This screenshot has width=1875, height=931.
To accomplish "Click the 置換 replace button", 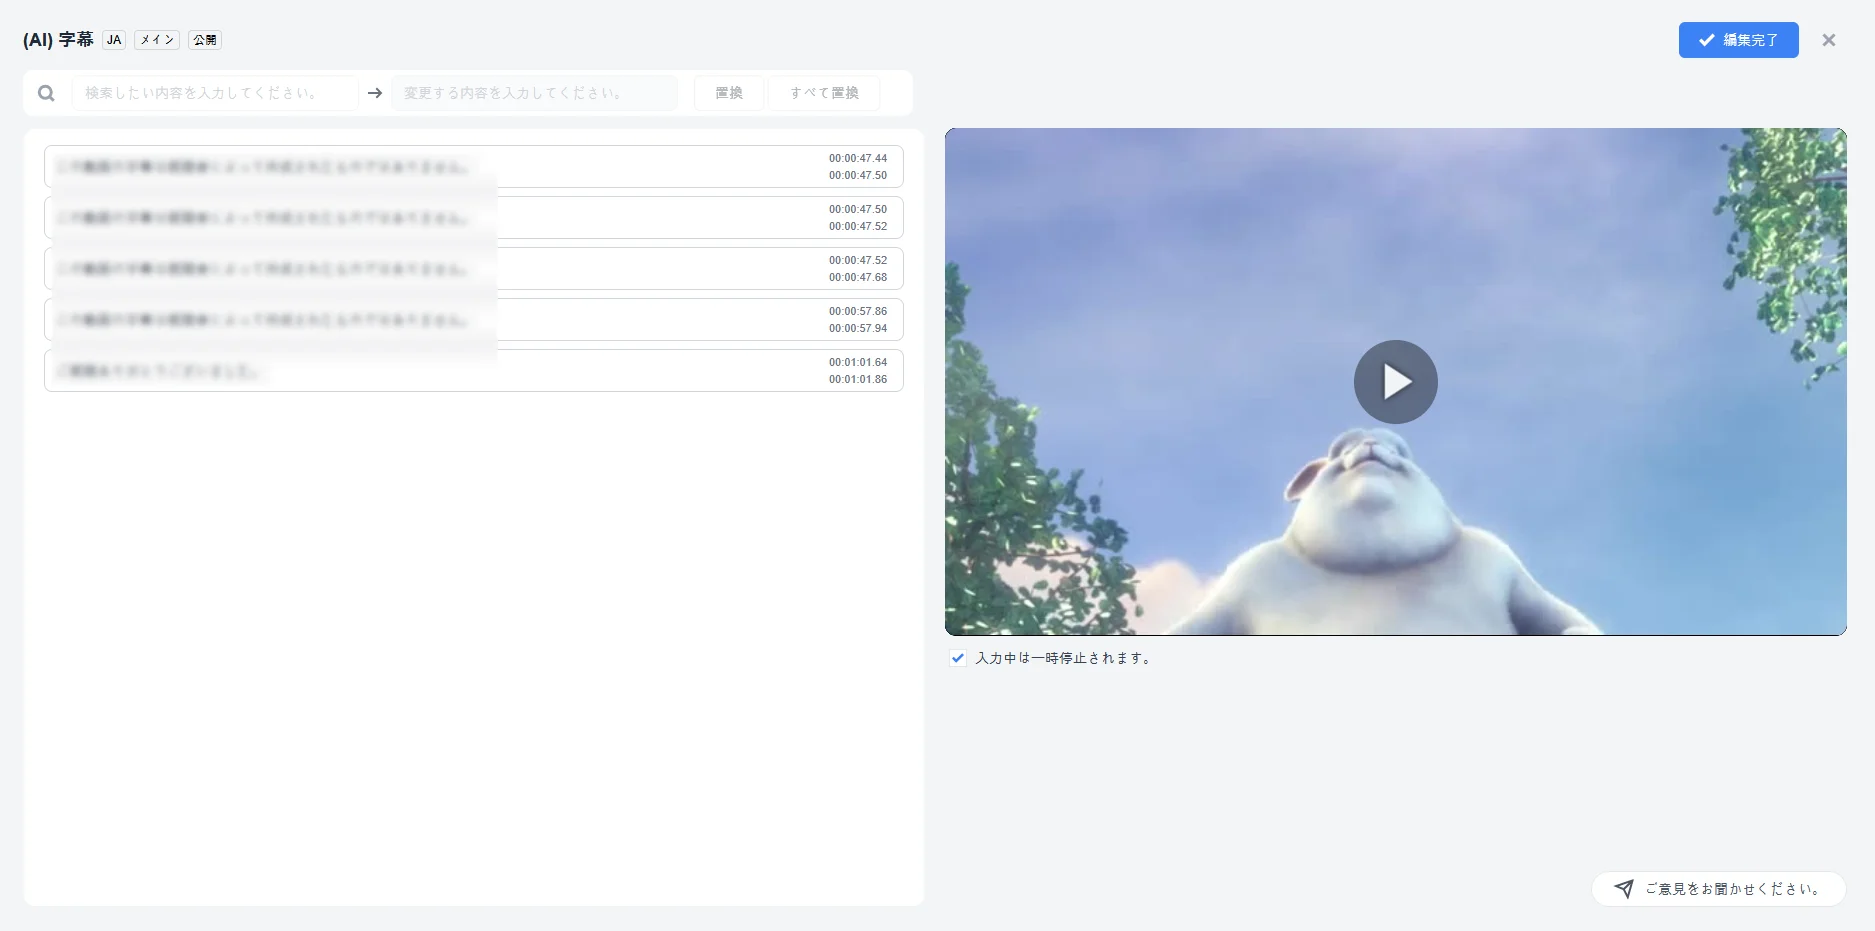I will [729, 93].
